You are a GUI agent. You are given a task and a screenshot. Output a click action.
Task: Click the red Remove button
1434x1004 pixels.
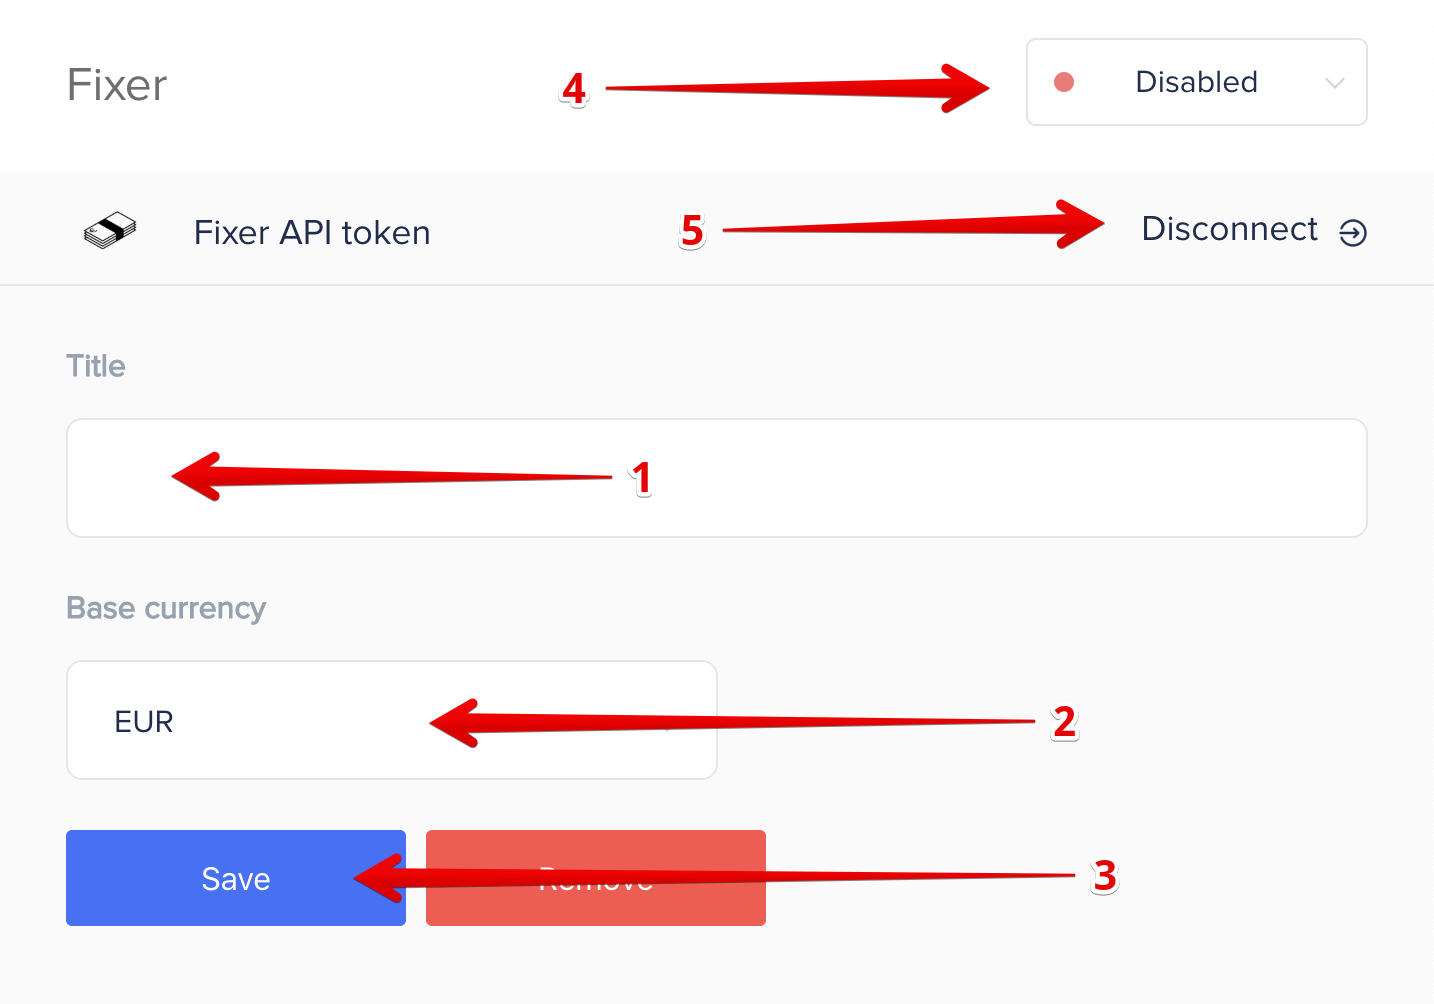tap(596, 878)
